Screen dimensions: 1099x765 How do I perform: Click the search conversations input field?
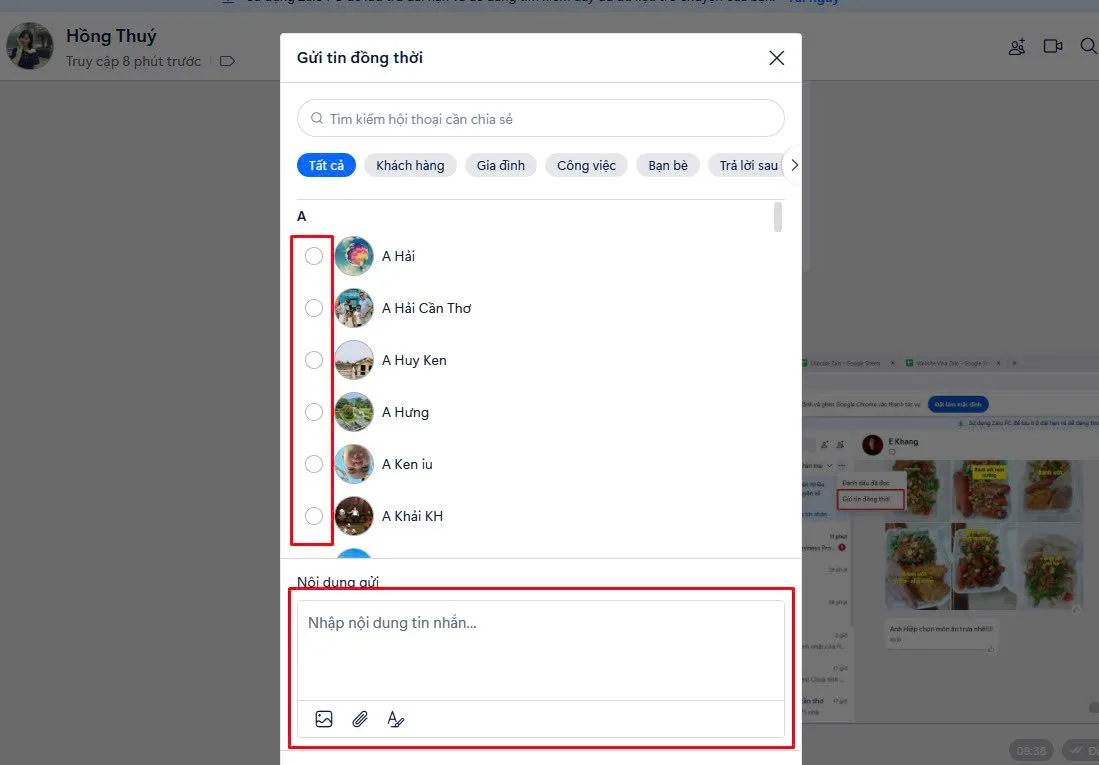point(540,119)
